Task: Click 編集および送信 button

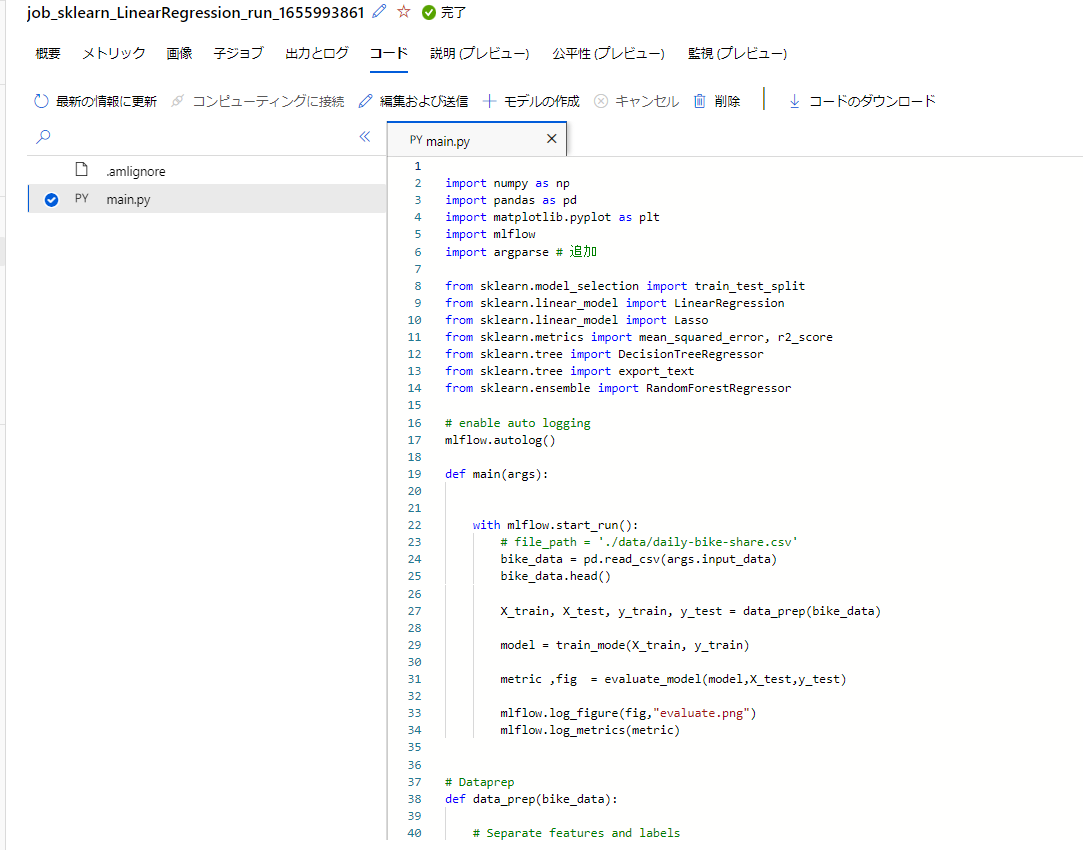Action: (413, 101)
